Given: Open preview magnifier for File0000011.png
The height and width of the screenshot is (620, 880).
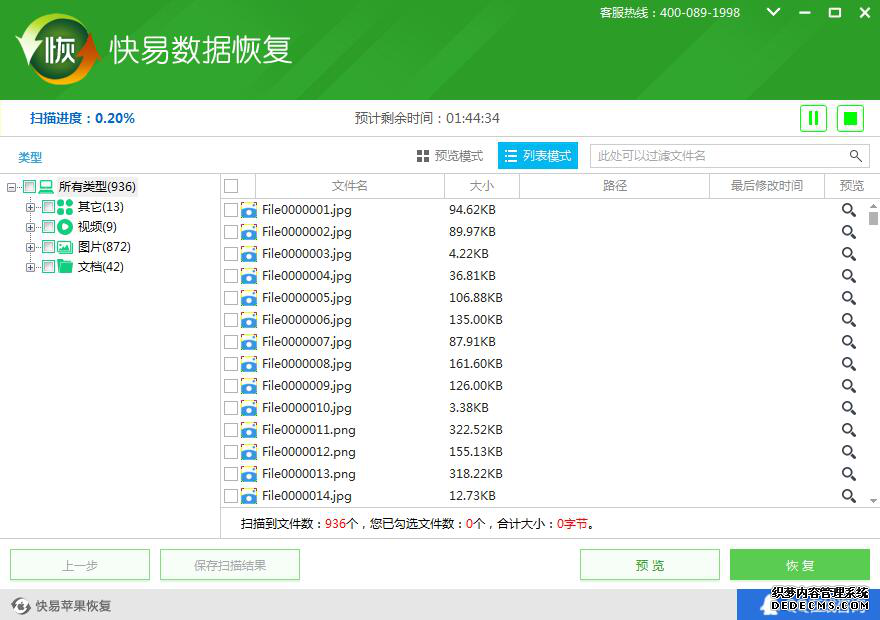Looking at the screenshot, I should 848,430.
